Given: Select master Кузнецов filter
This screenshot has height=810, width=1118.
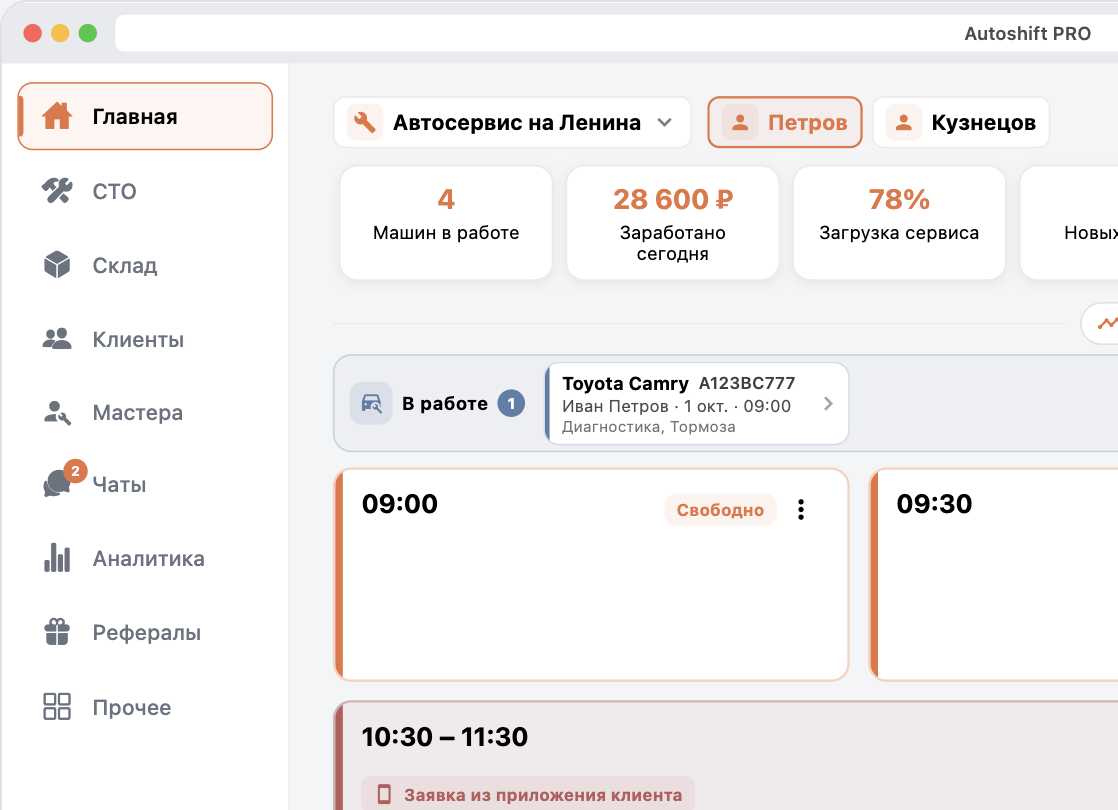Looking at the screenshot, I should click(960, 123).
